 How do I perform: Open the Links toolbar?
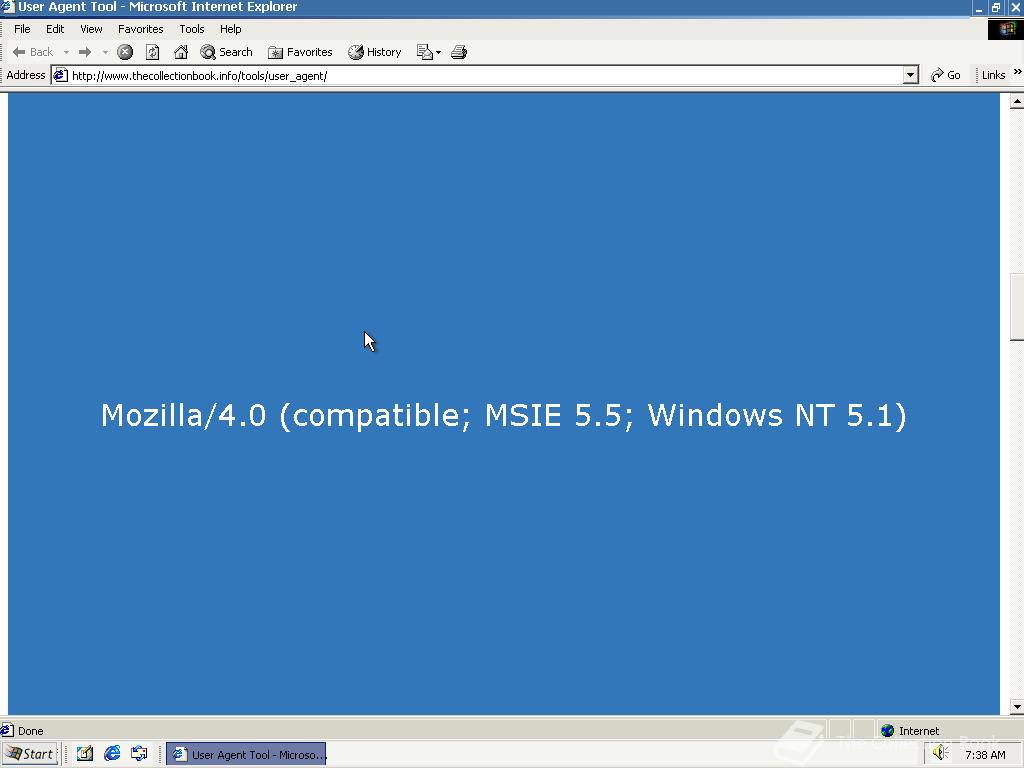click(993, 75)
